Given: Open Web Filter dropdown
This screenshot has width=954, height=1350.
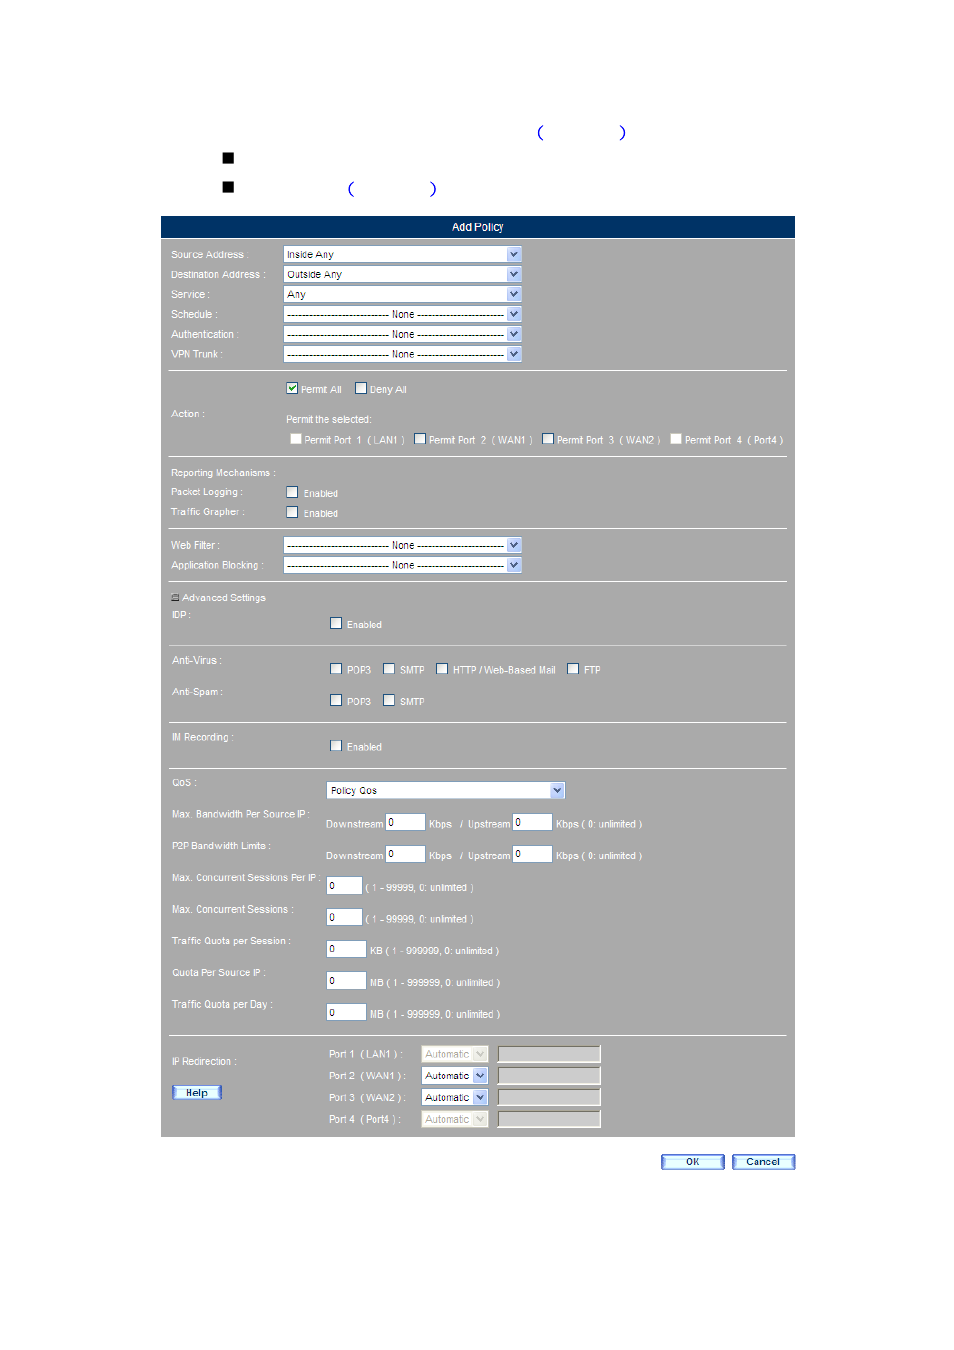Looking at the screenshot, I should point(402,545).
